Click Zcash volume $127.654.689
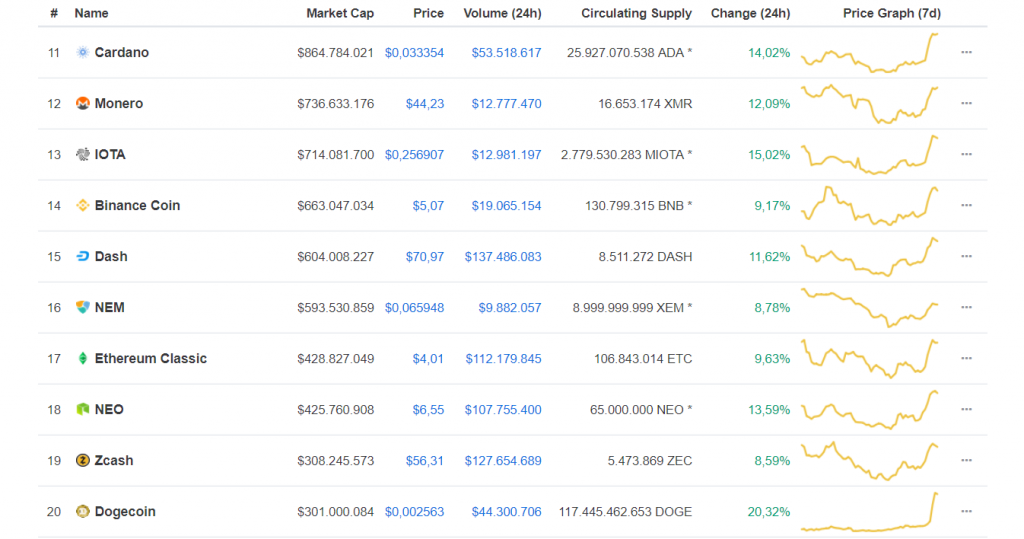This screenshot has width=1024, height=539. pyautogui.click(x=503, y=460)
